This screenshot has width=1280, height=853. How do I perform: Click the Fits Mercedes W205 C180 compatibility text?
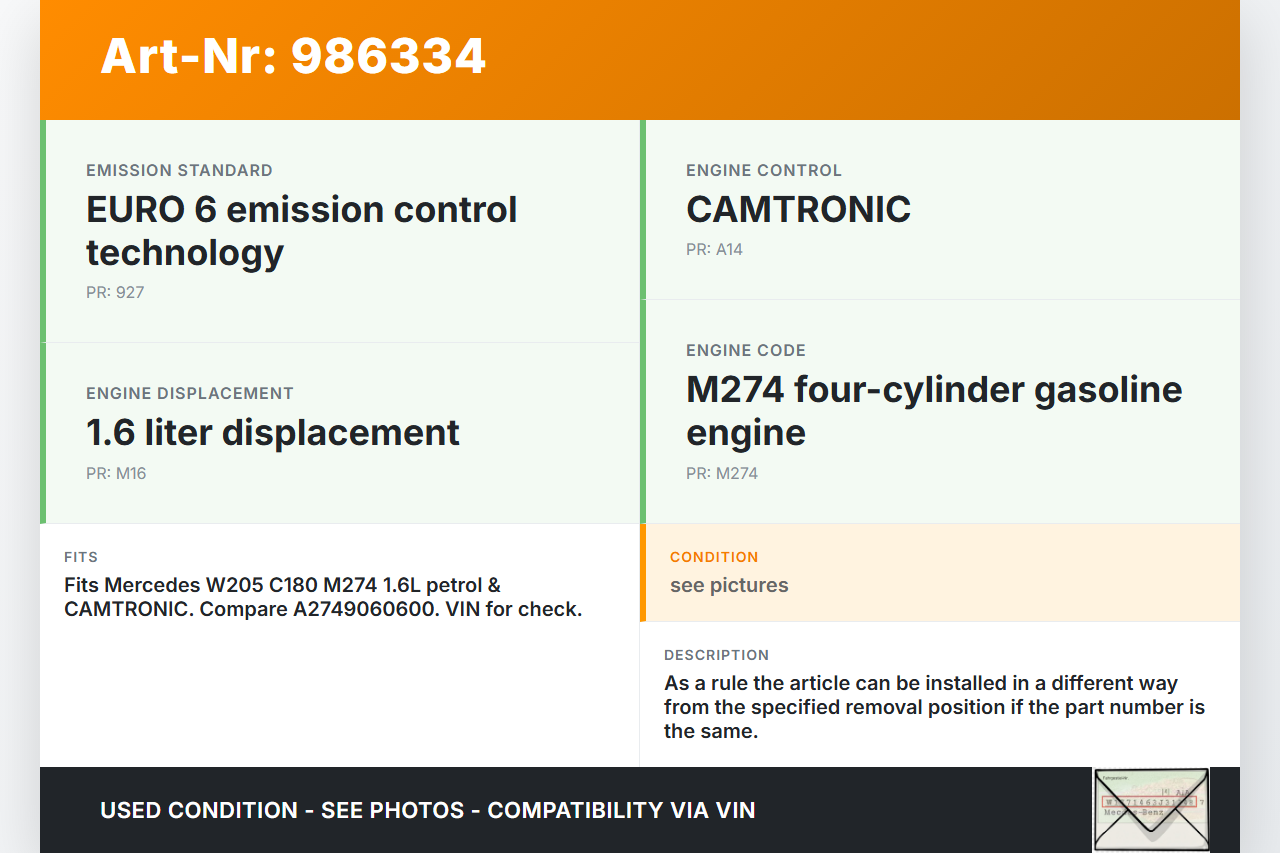click(x=322, y=597)
